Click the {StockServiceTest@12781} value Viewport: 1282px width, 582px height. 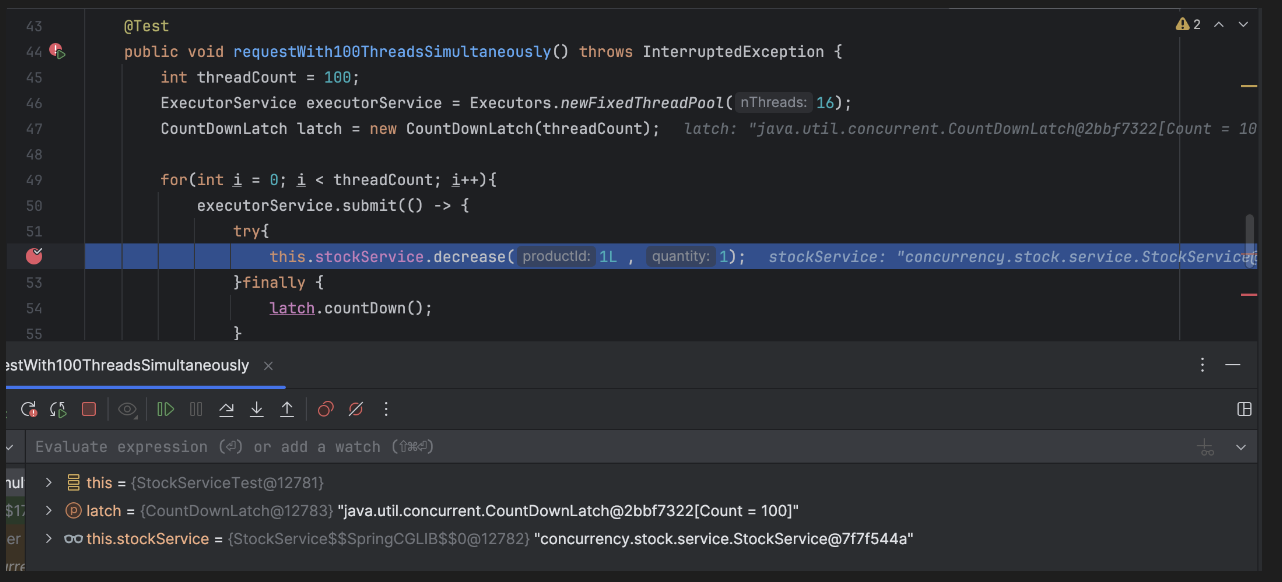229,483
